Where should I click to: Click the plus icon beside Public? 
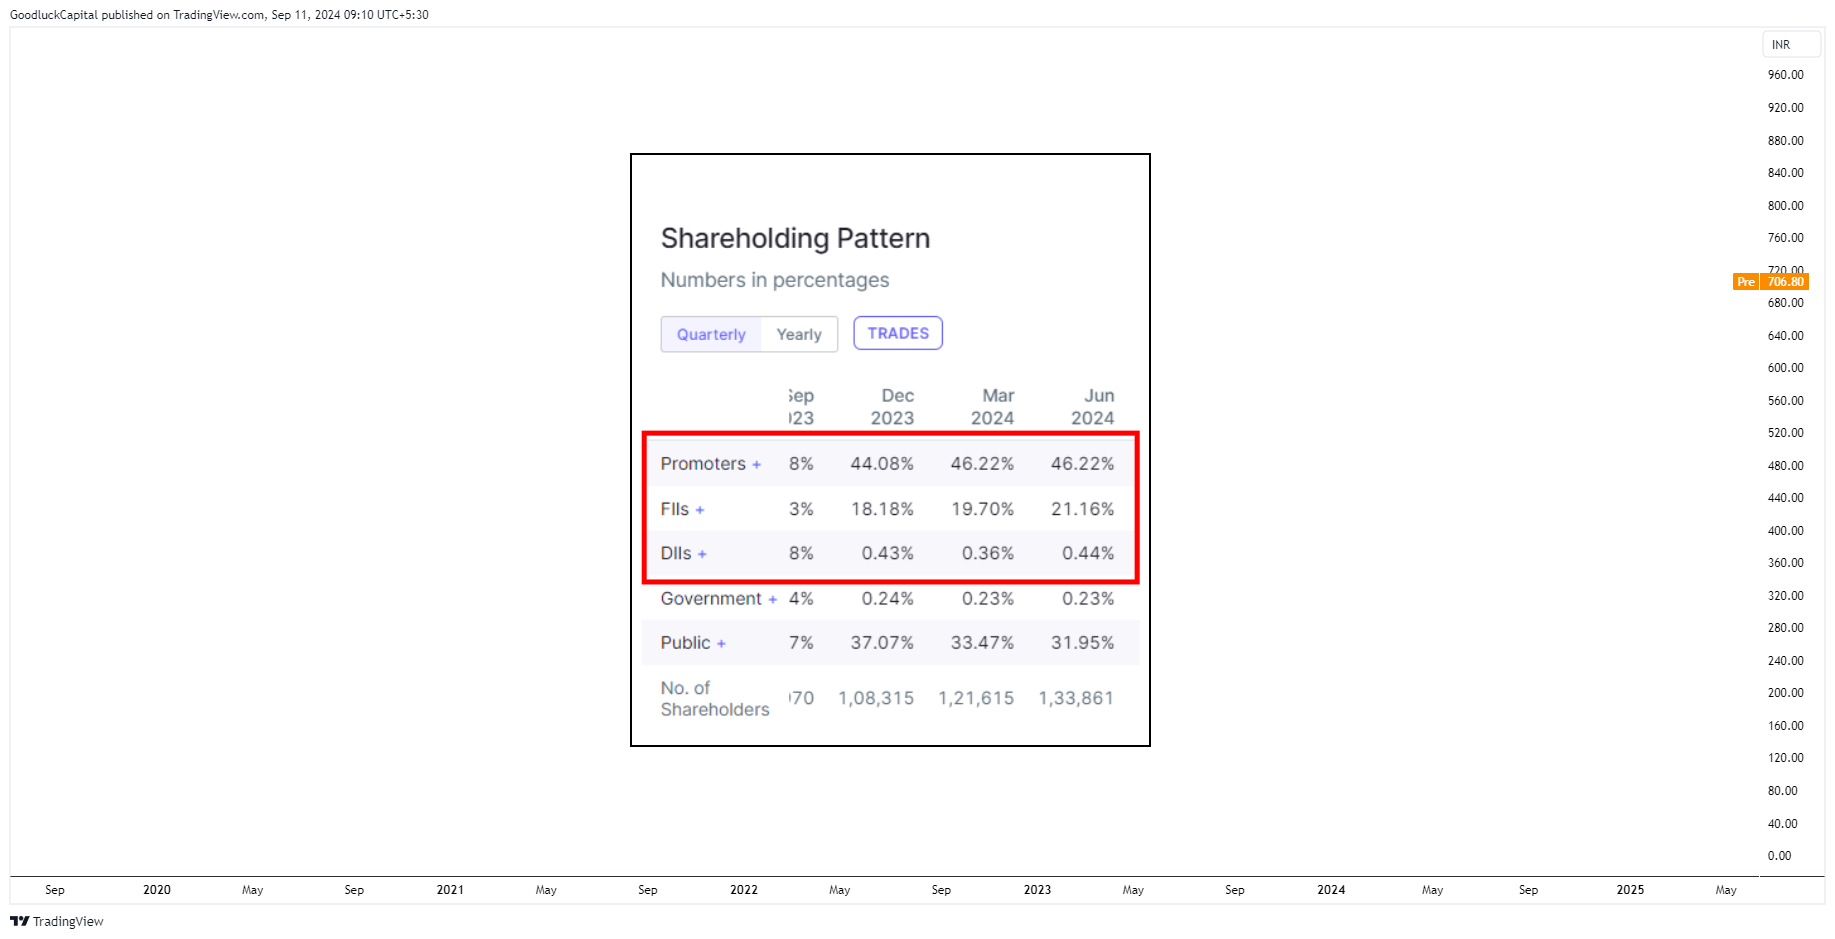click(x=721, y=644)
